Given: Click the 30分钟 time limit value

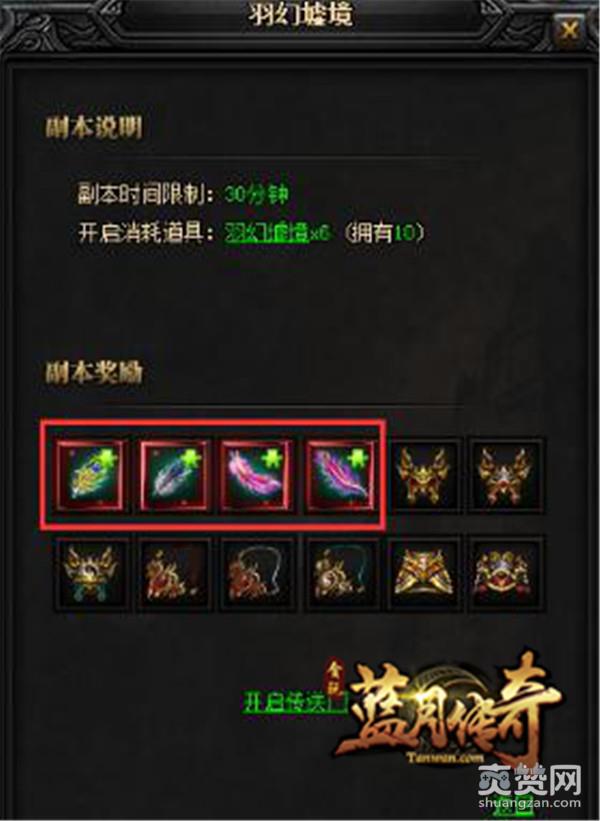Looking at the screenshot, I should (x=257, y=195).
